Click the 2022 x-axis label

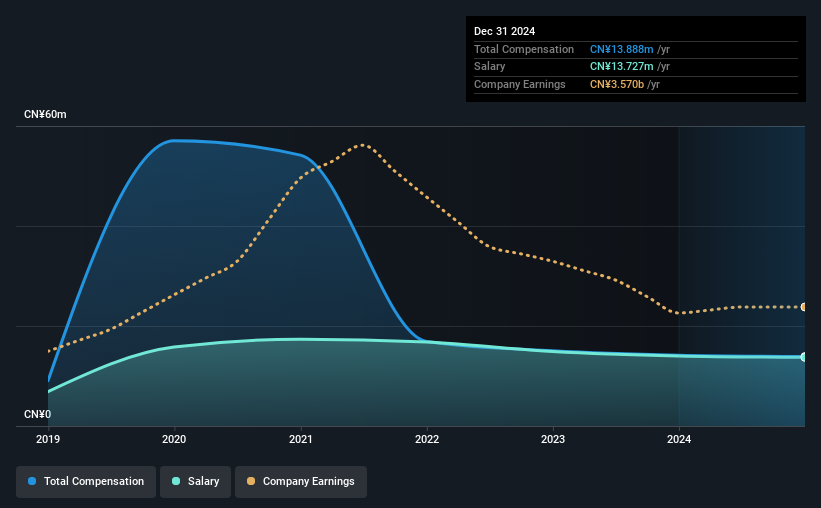coord(427,439)
